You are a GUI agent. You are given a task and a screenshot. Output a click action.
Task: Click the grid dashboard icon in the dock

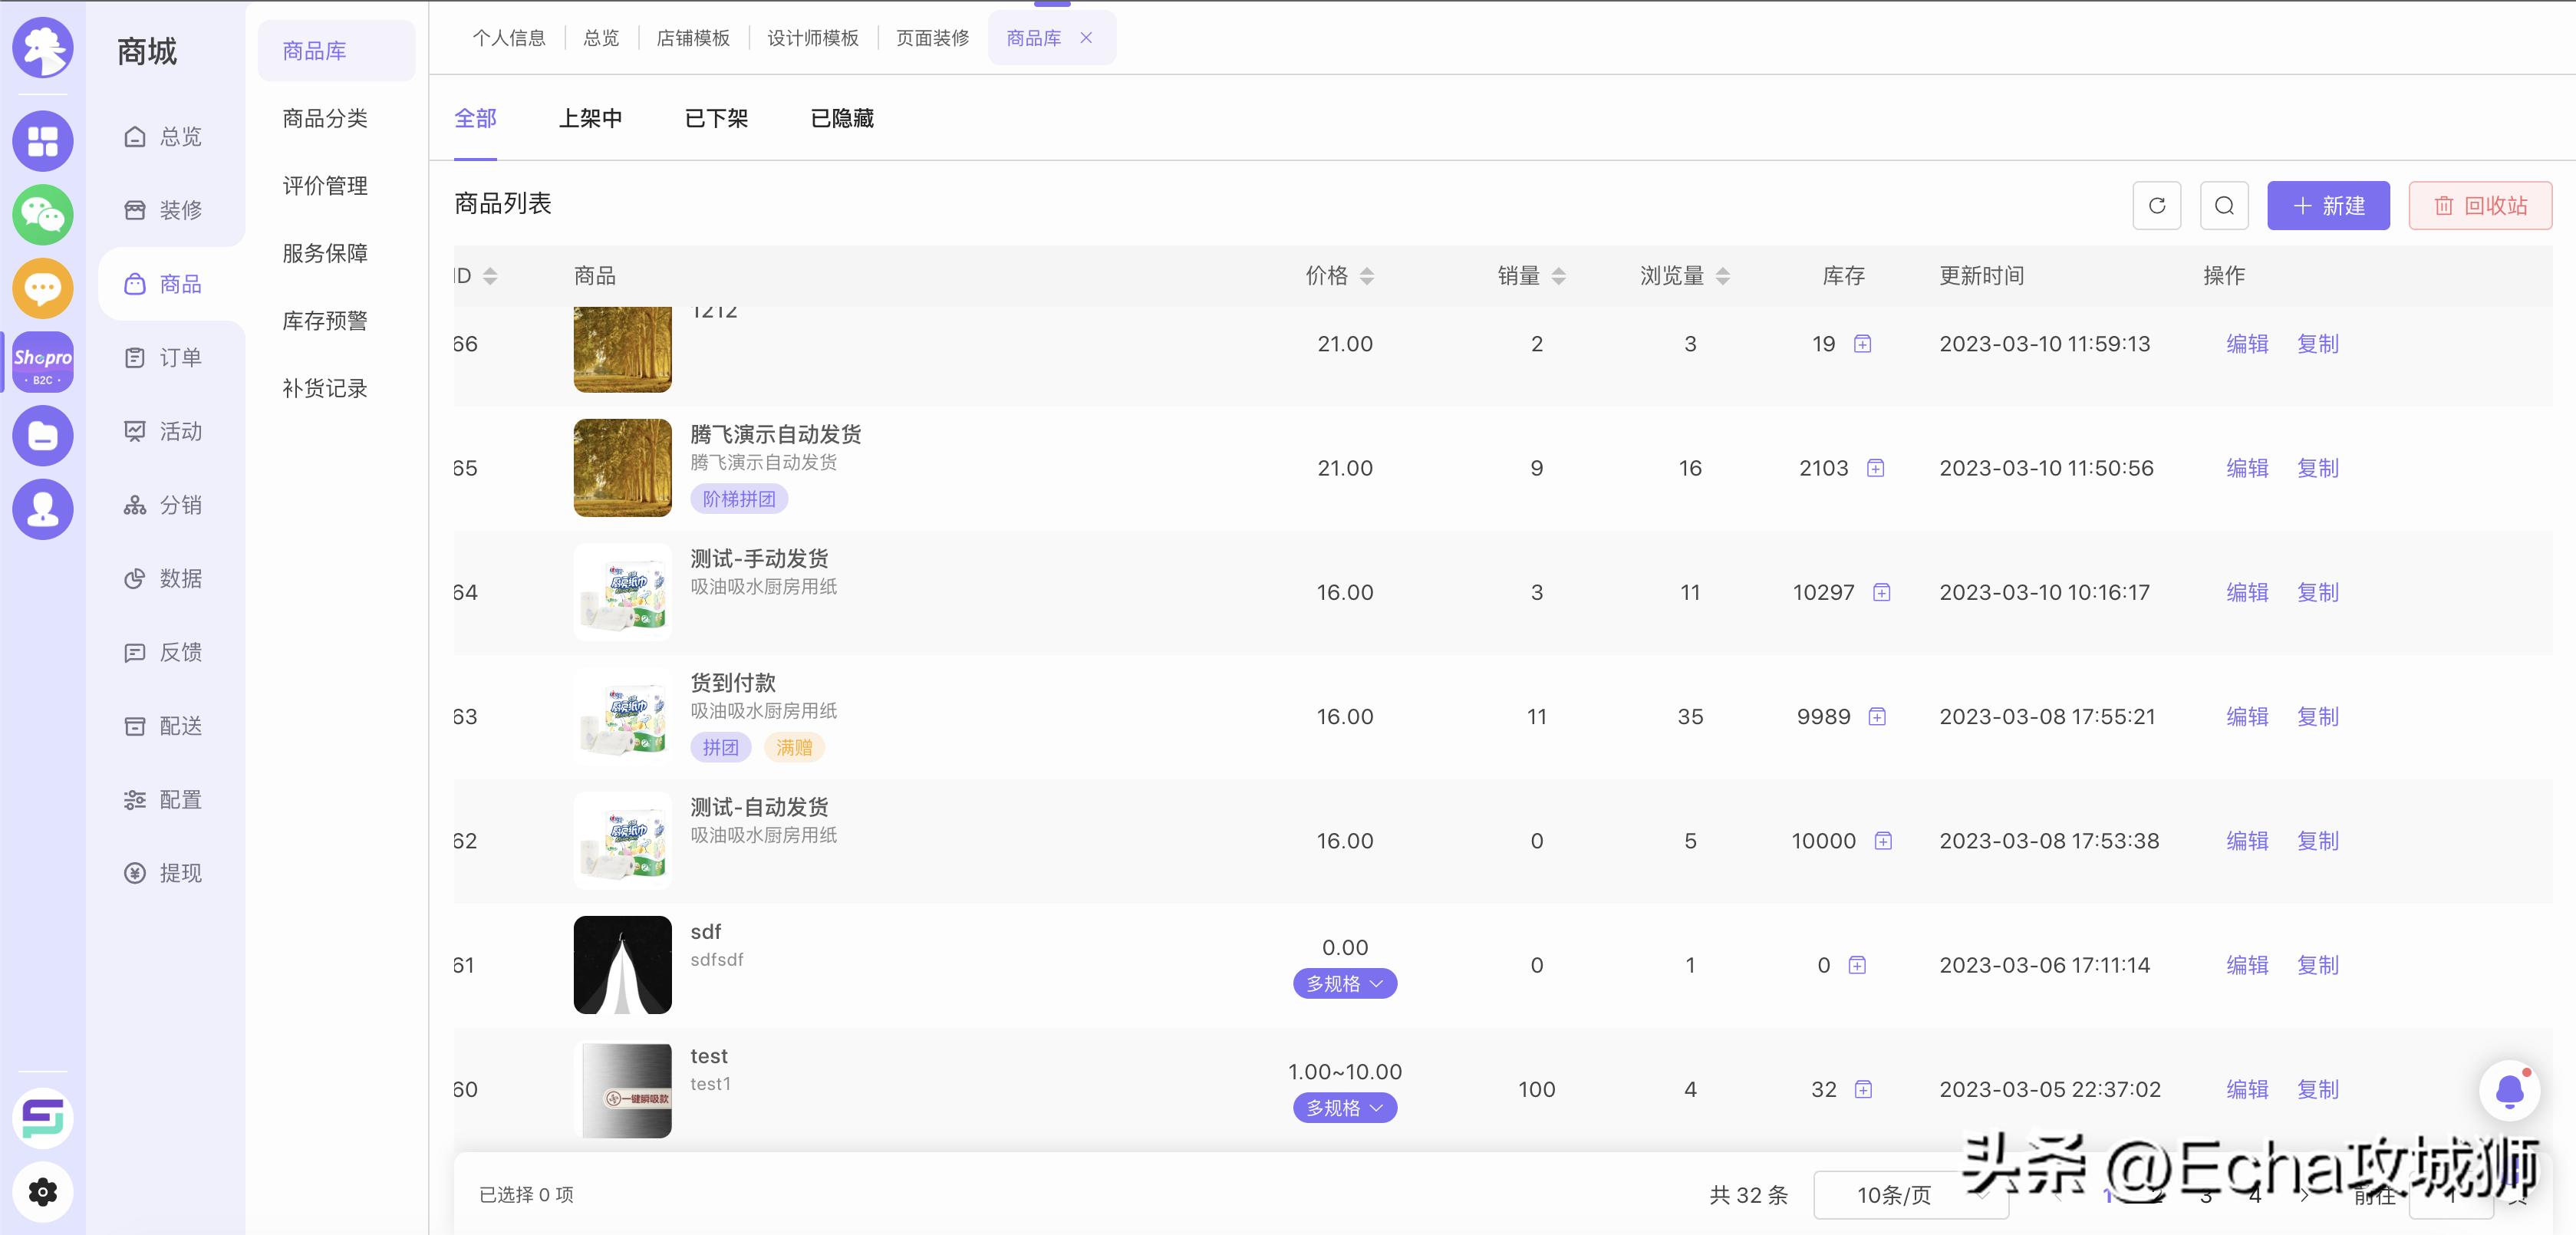coord(42,140)
